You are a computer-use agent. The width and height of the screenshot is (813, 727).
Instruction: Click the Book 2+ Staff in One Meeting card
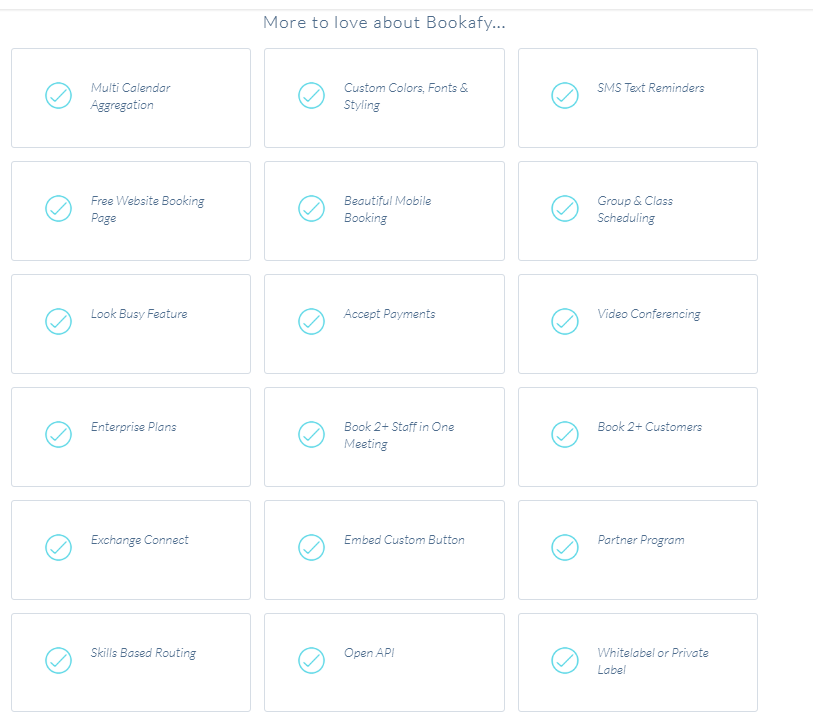point(384,435)
